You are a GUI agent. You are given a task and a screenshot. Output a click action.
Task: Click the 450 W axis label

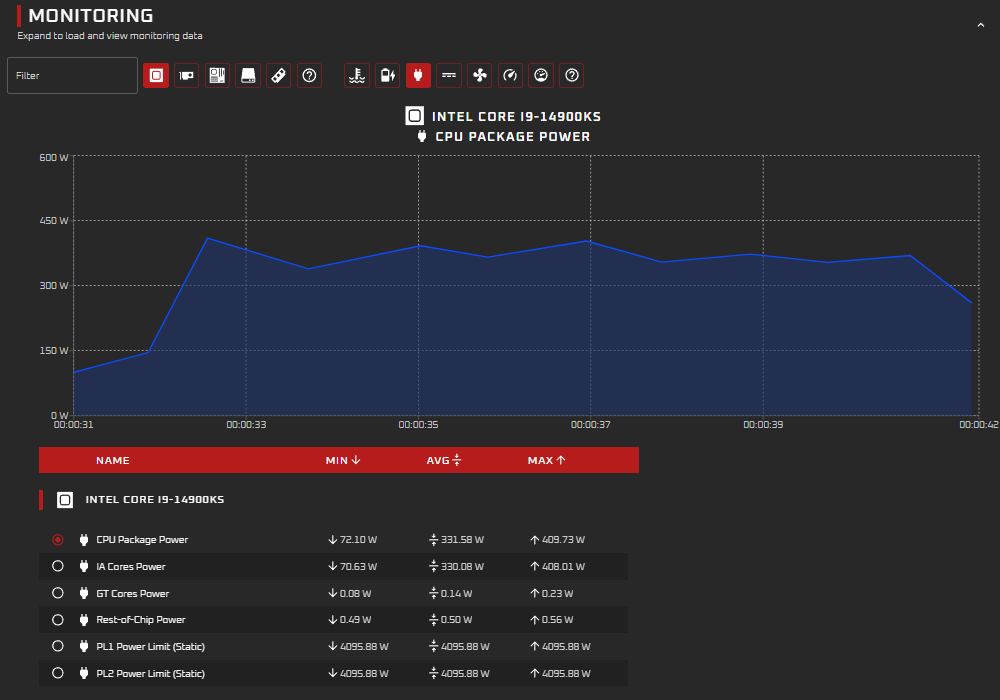[54, 221]
